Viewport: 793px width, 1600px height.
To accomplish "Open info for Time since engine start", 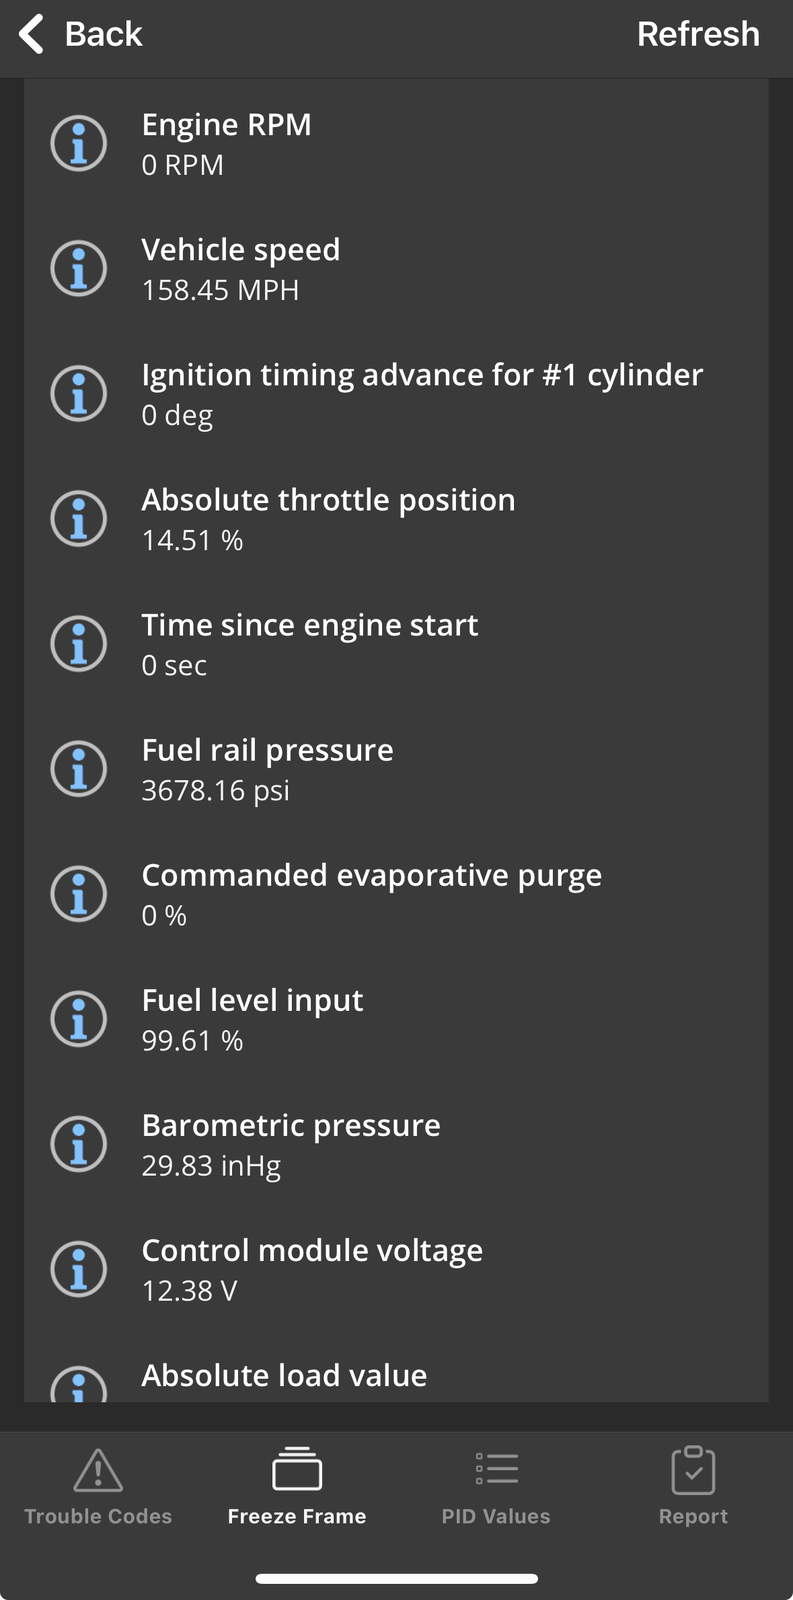I will click(x=79, y=643).
